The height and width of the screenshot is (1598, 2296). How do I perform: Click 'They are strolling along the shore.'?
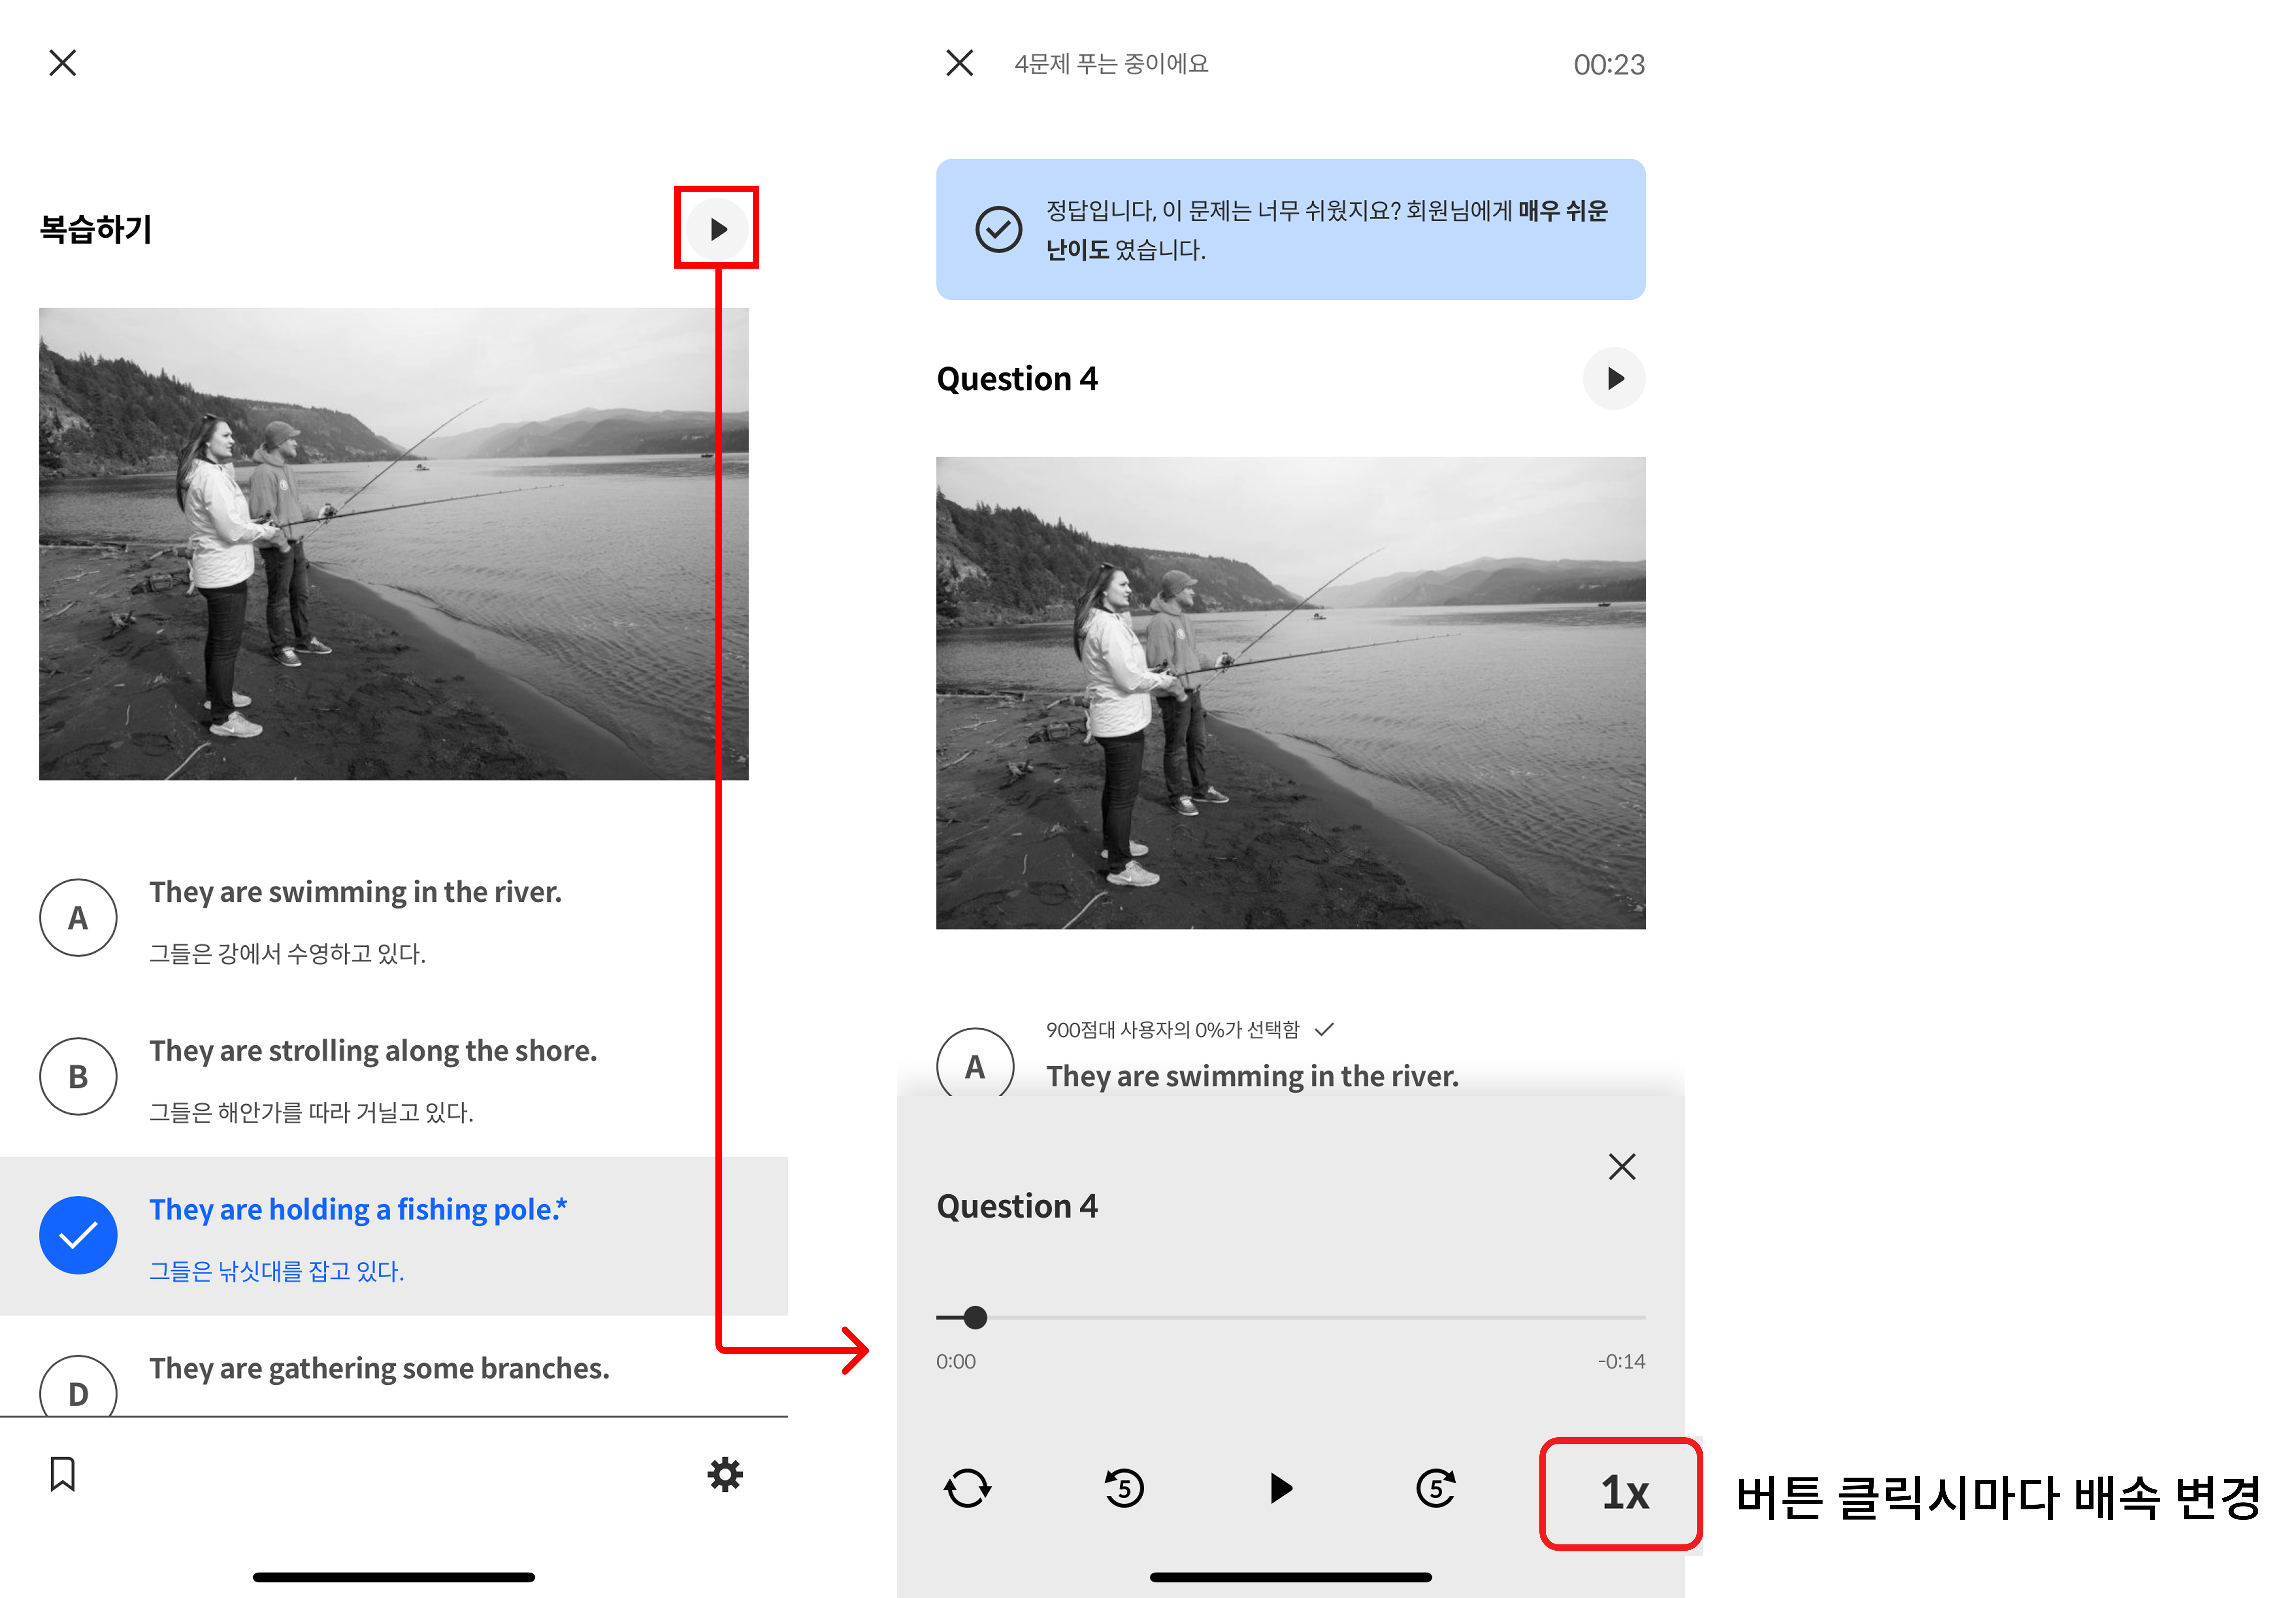point(373,1051)
